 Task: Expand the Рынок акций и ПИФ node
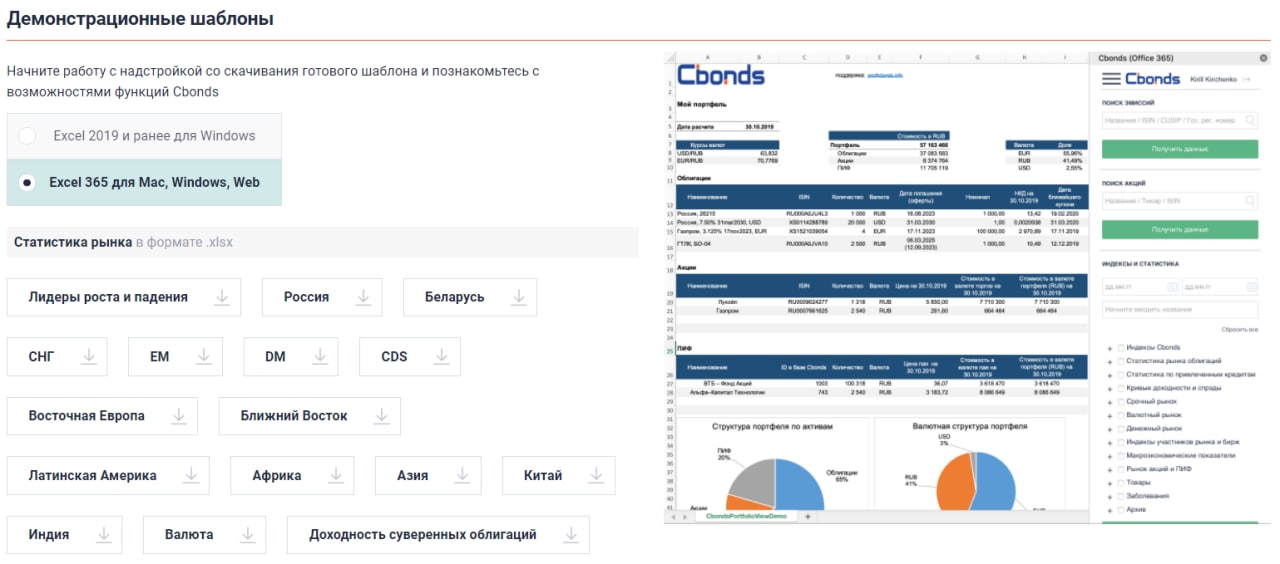point(1110,469)
